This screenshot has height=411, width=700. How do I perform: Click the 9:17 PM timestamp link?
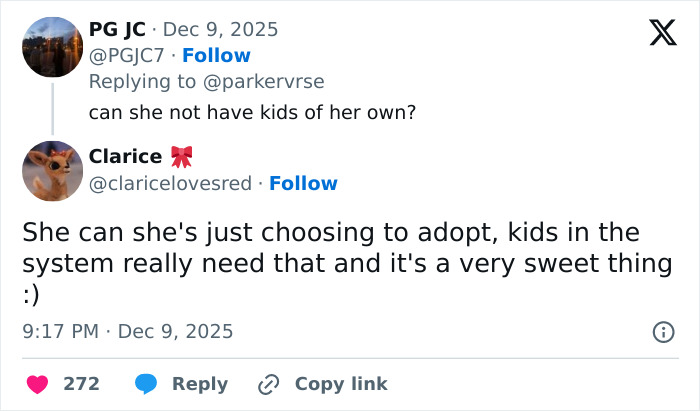pos(127,330)
